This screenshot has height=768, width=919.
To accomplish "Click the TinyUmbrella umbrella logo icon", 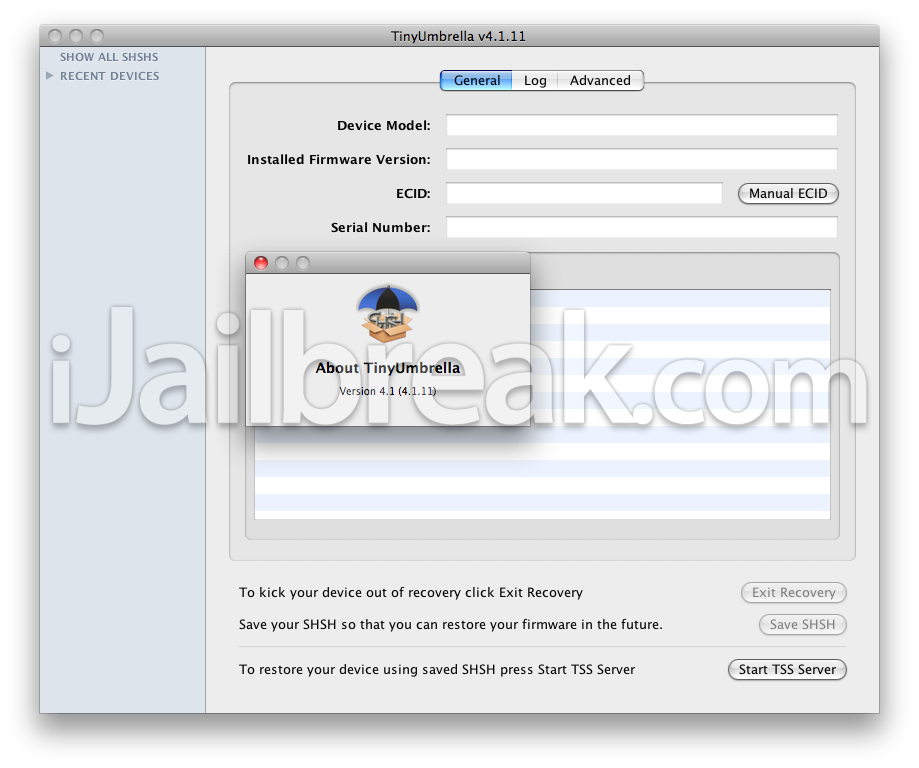I will (388, 313).
